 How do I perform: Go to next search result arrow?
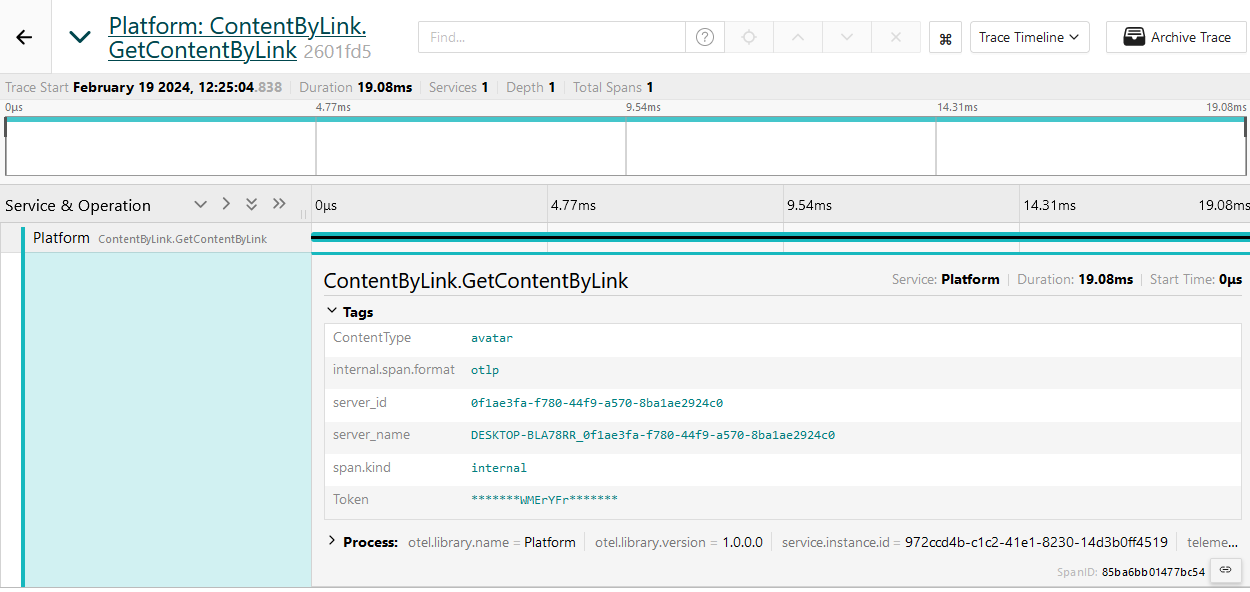click(847, 37)
